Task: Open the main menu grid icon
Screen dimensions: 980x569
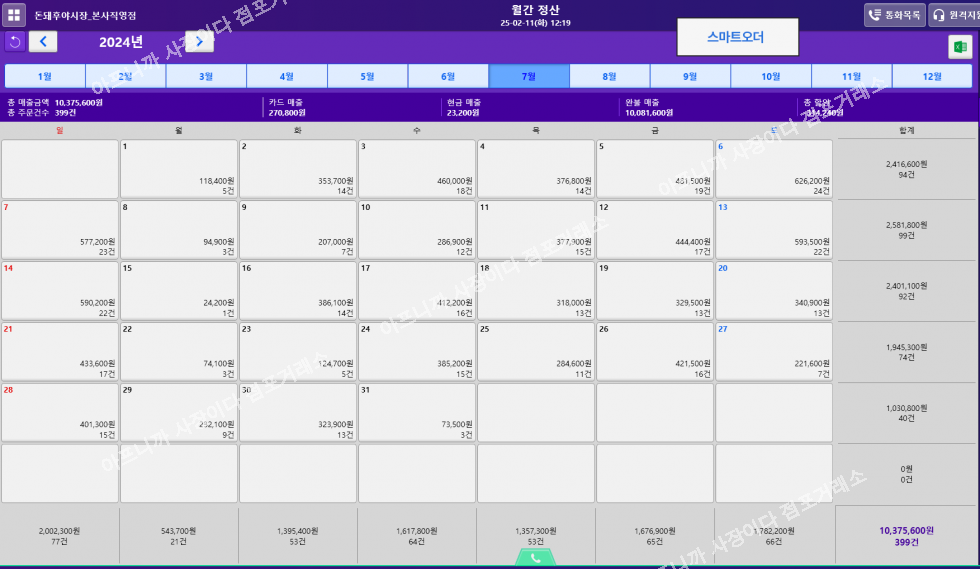Action: (x=15, y=15)
